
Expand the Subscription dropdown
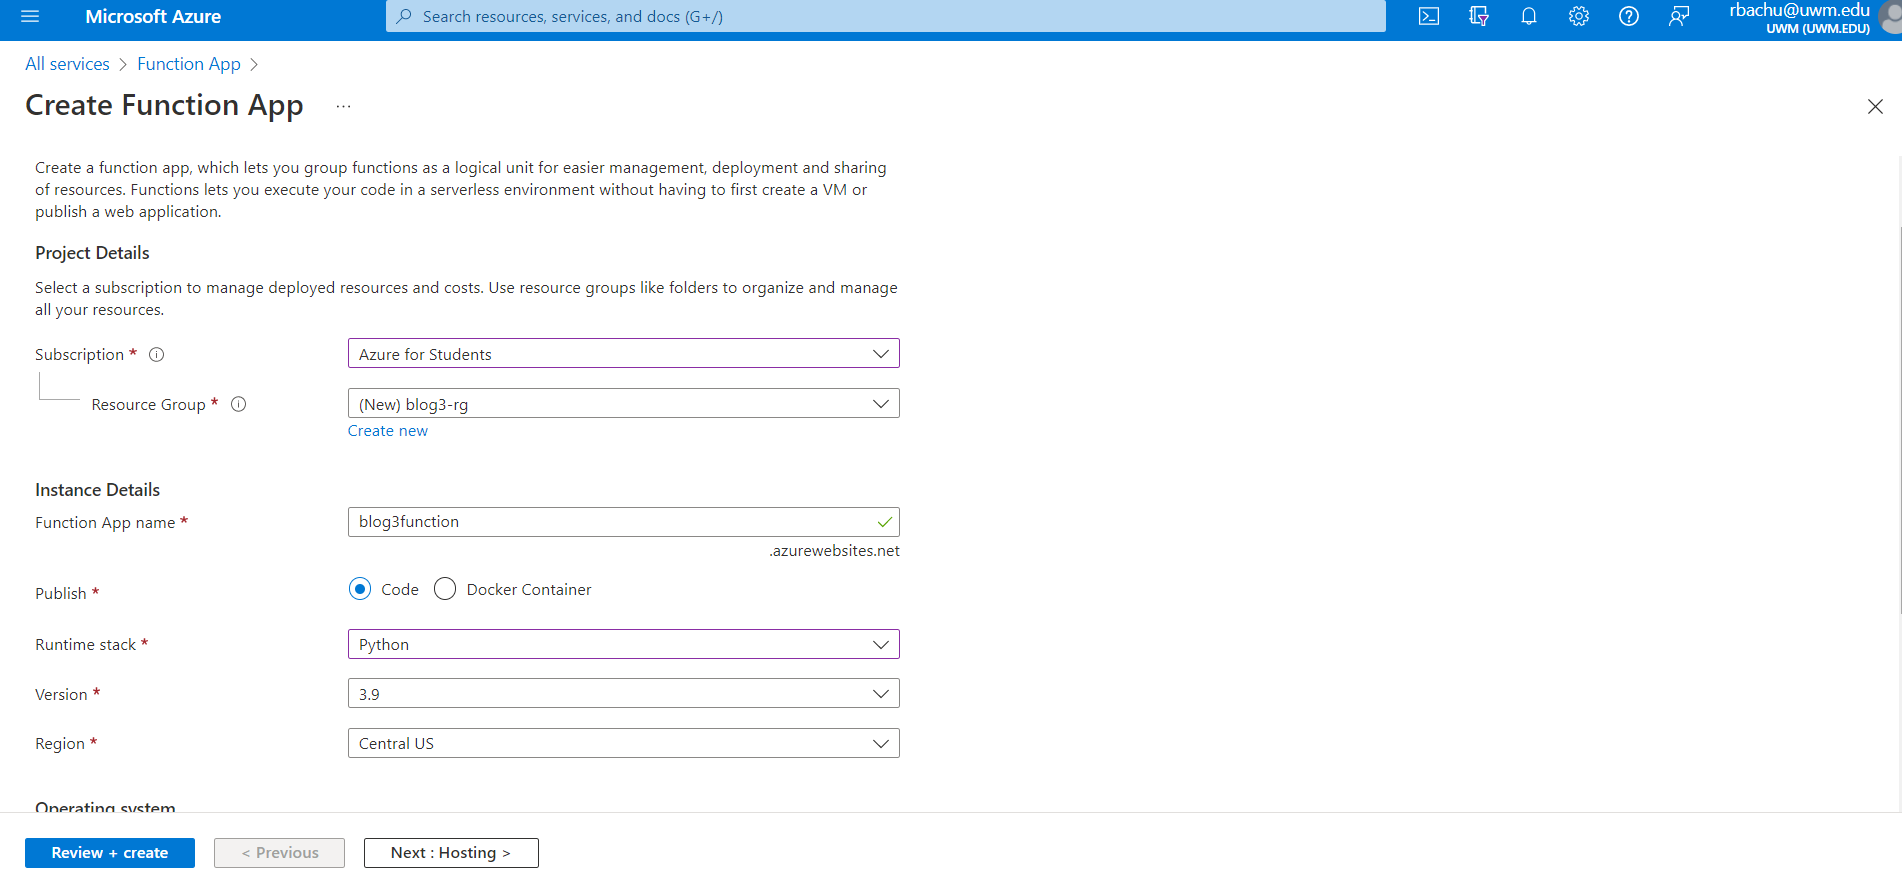[x=624, y=354]
